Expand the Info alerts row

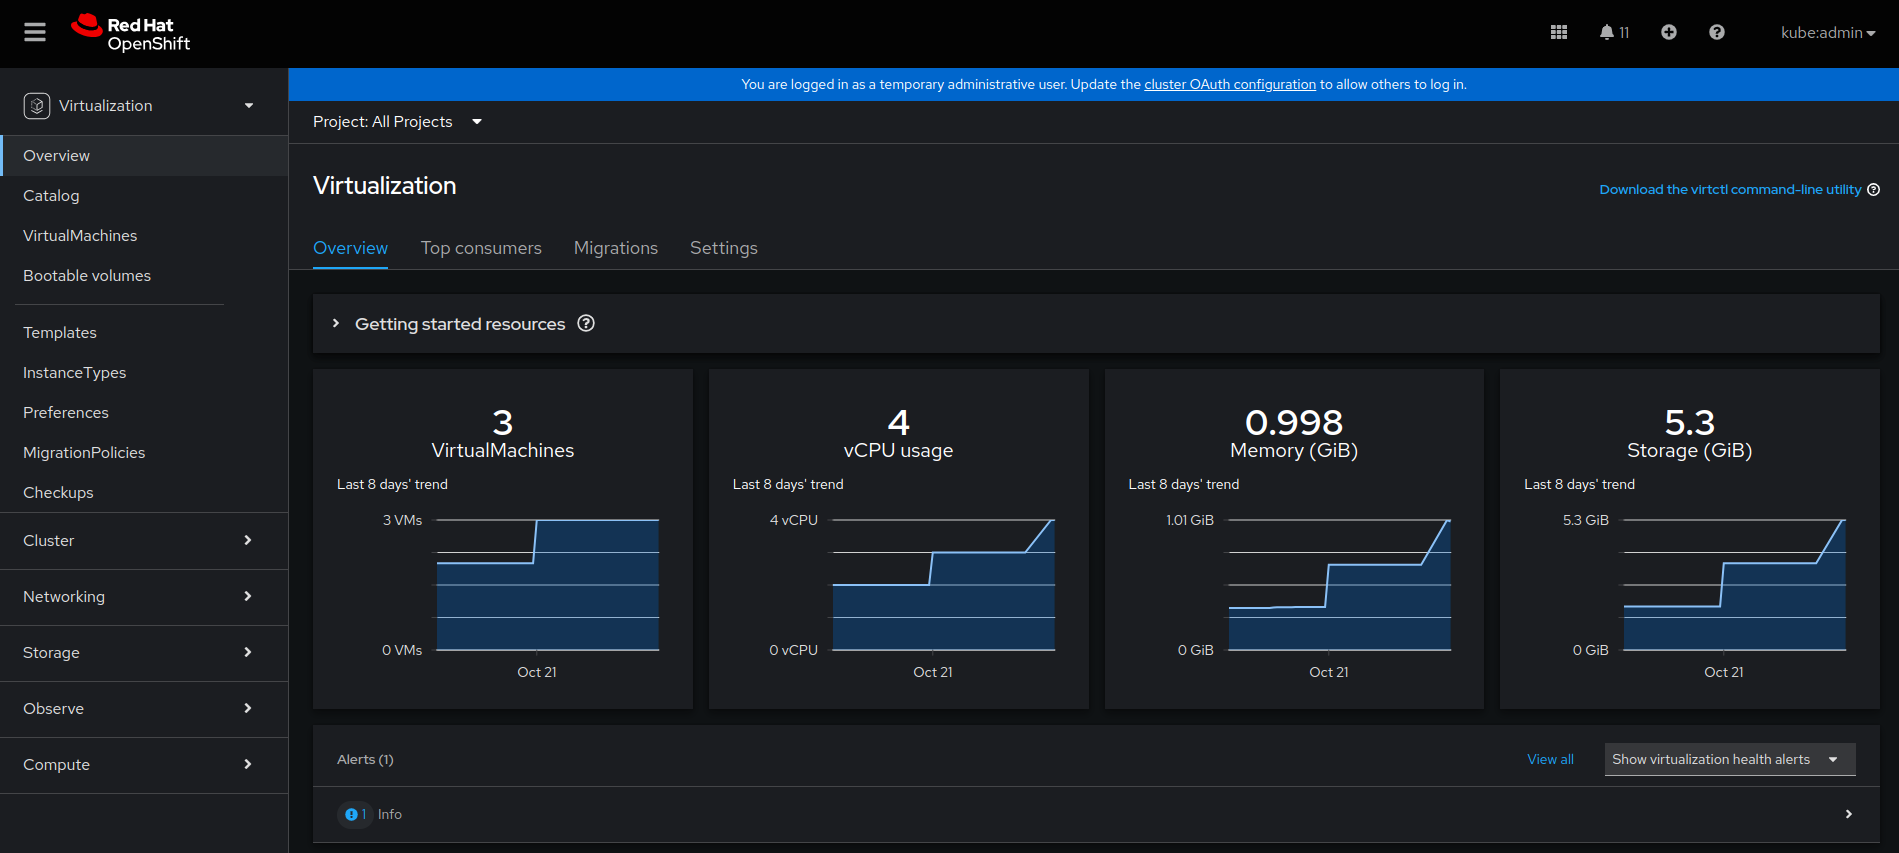(x=1848, y=814)
